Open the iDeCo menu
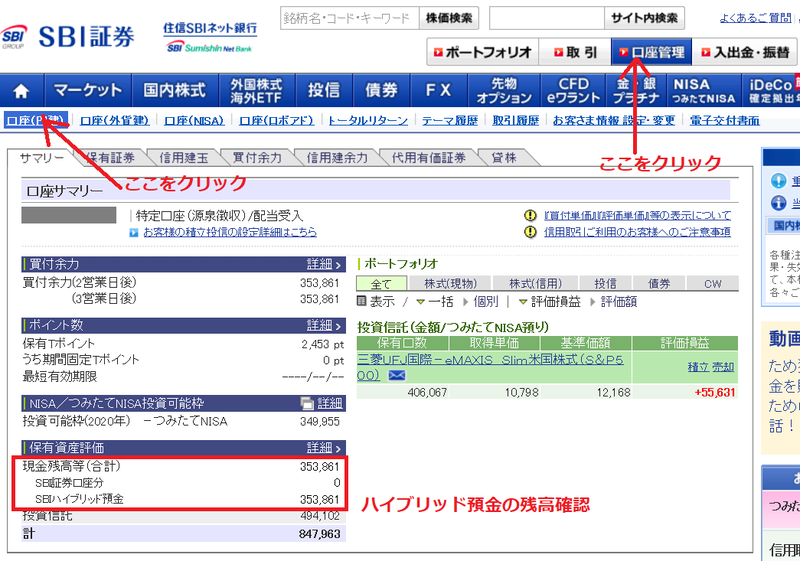 [x=771, y=91]
